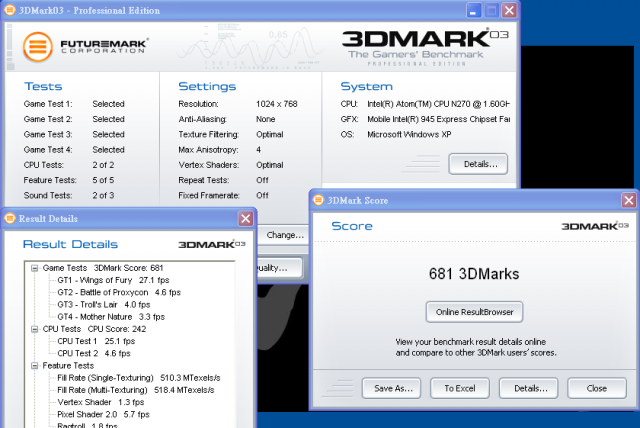Select CPU Test 1 25.1 fps row
The width and height of the screenshot is (640, 428).
(x=96, y=341)
